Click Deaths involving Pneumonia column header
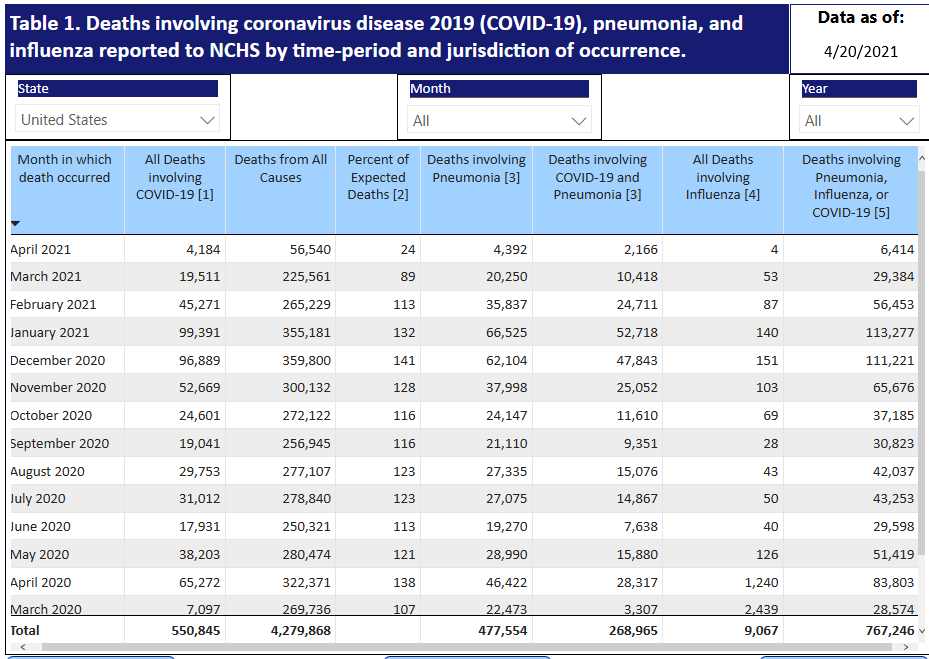This screenshot has width=929, height=659. tap(476, 168)
